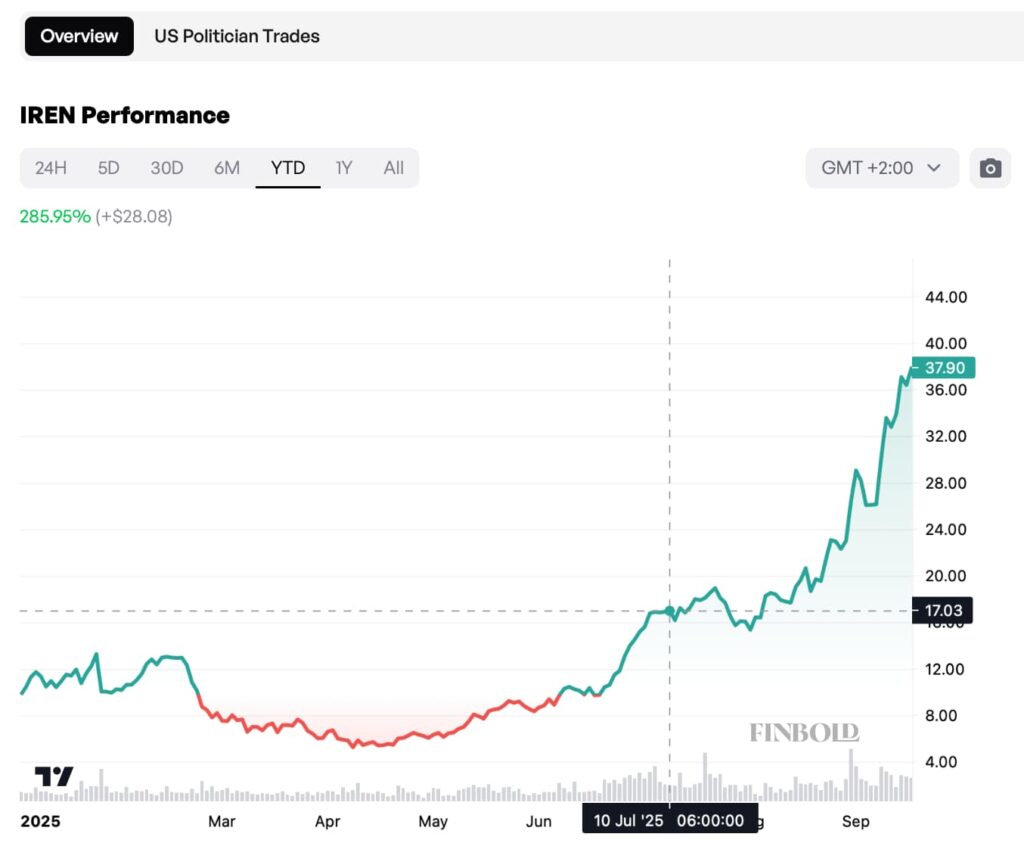Select the YTD time range

[x=288, y=168]
